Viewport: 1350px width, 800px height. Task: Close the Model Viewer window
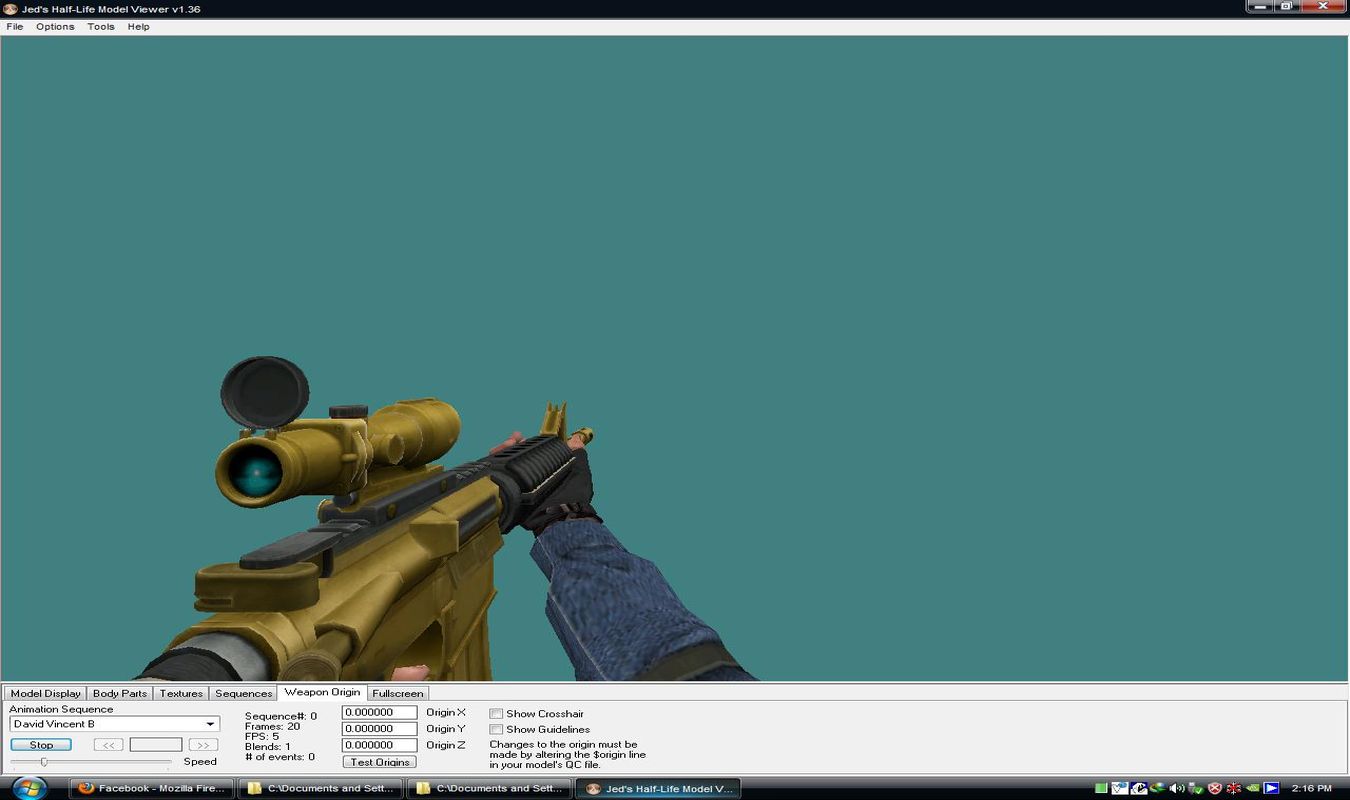pyautogui.click(x=1323, y=6)
